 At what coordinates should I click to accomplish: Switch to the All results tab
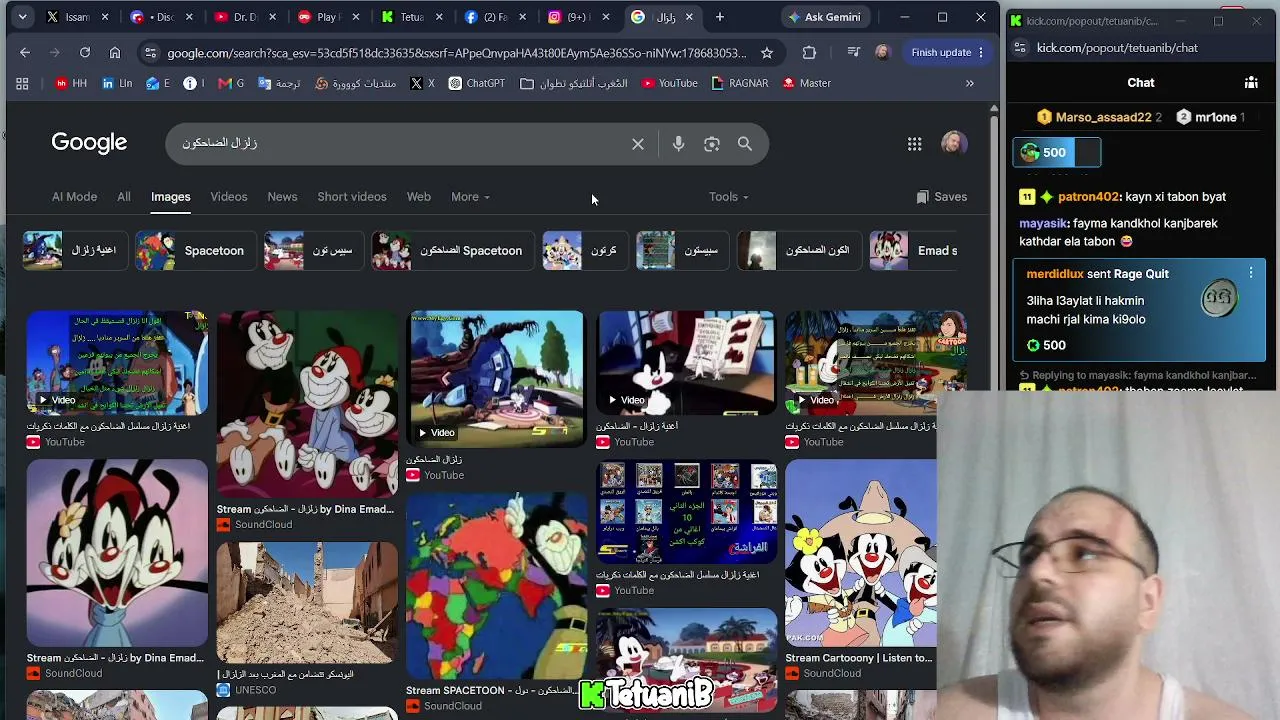(x=124, y=197)
